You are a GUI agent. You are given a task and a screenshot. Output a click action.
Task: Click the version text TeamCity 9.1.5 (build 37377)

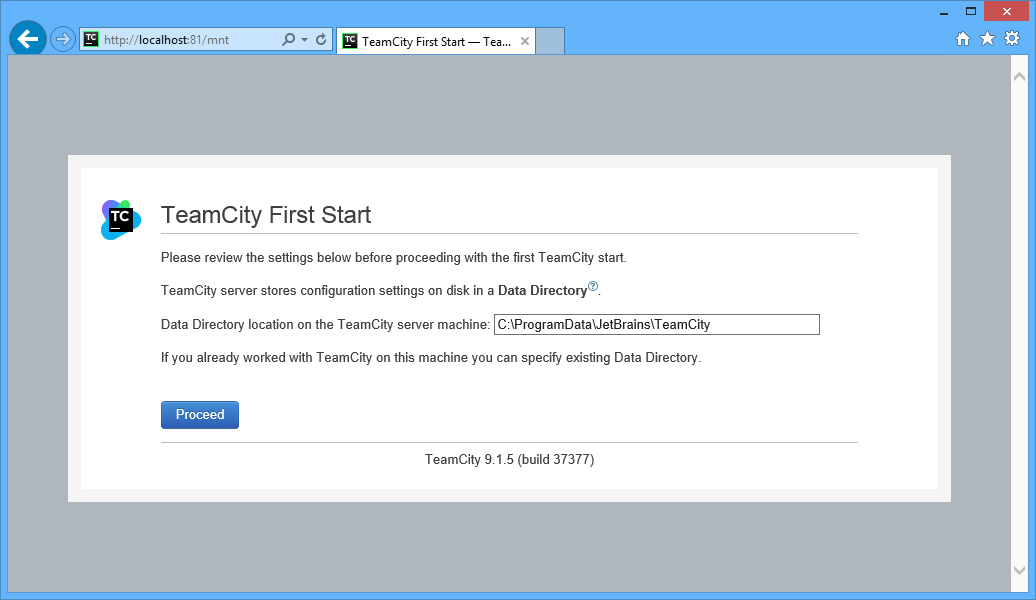pyautogui.click(x=509, y=459)
